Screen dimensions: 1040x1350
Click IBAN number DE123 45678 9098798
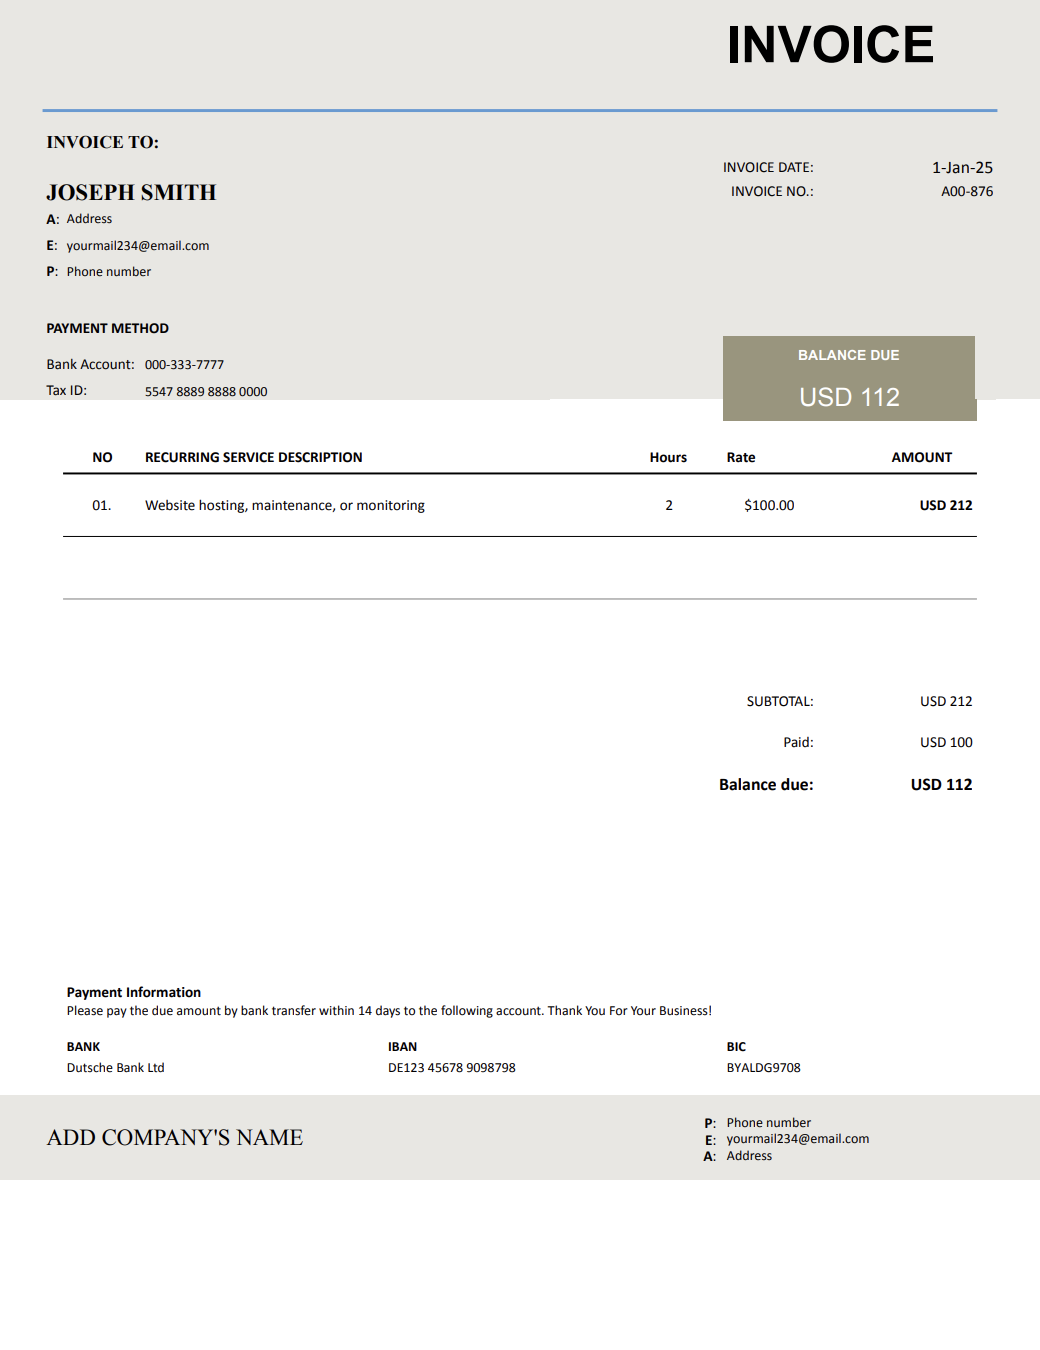coord(452,1068)
